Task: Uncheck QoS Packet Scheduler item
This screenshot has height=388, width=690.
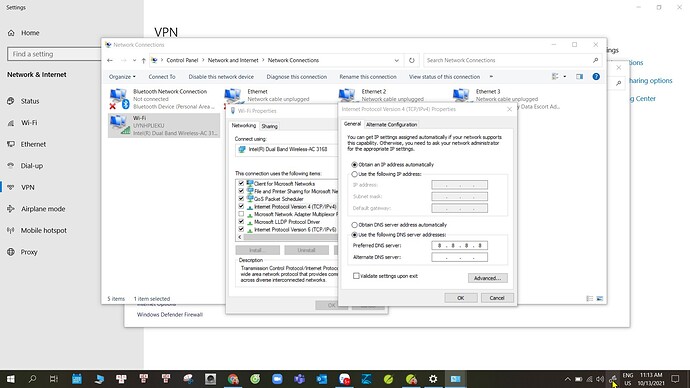Action: pyautogui.click(x=241, y=199)
